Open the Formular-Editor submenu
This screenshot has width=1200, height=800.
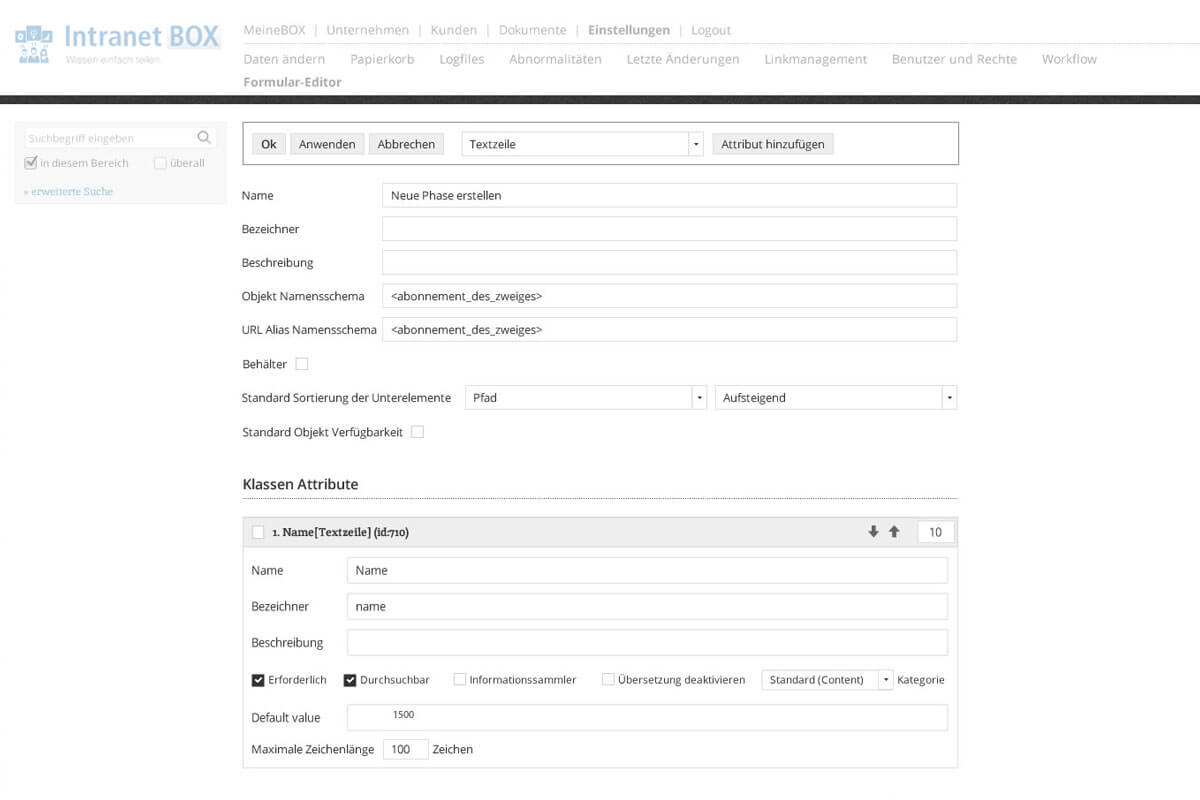[292, 82]
